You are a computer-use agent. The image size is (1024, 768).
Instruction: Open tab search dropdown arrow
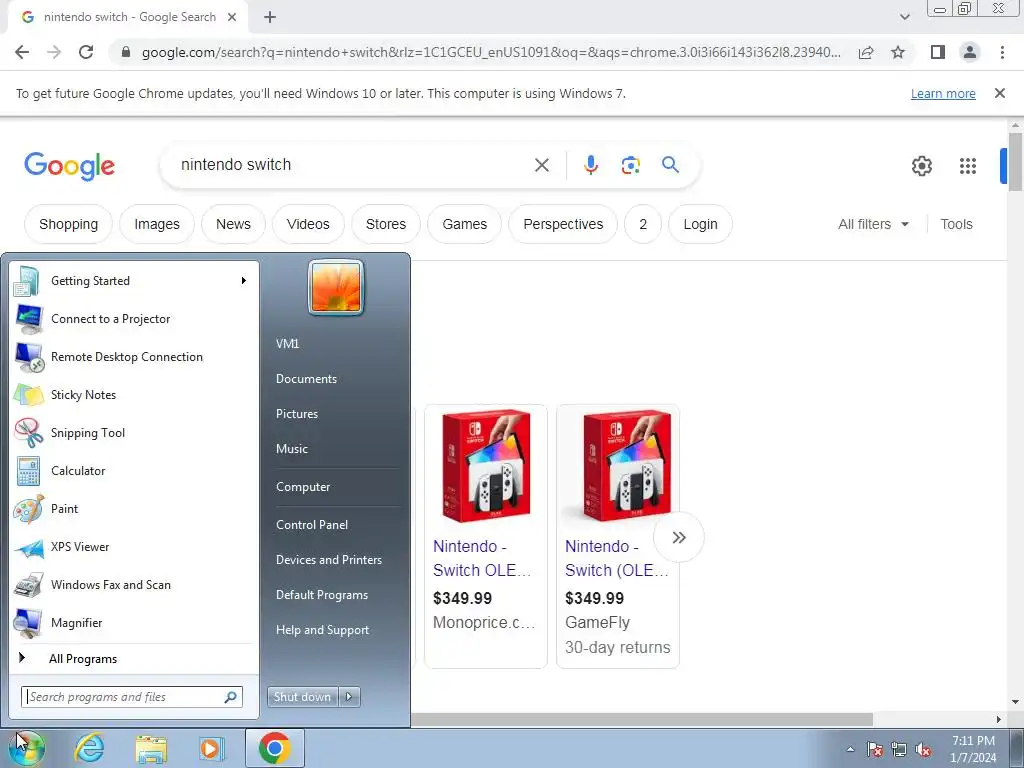coord(904,17)
